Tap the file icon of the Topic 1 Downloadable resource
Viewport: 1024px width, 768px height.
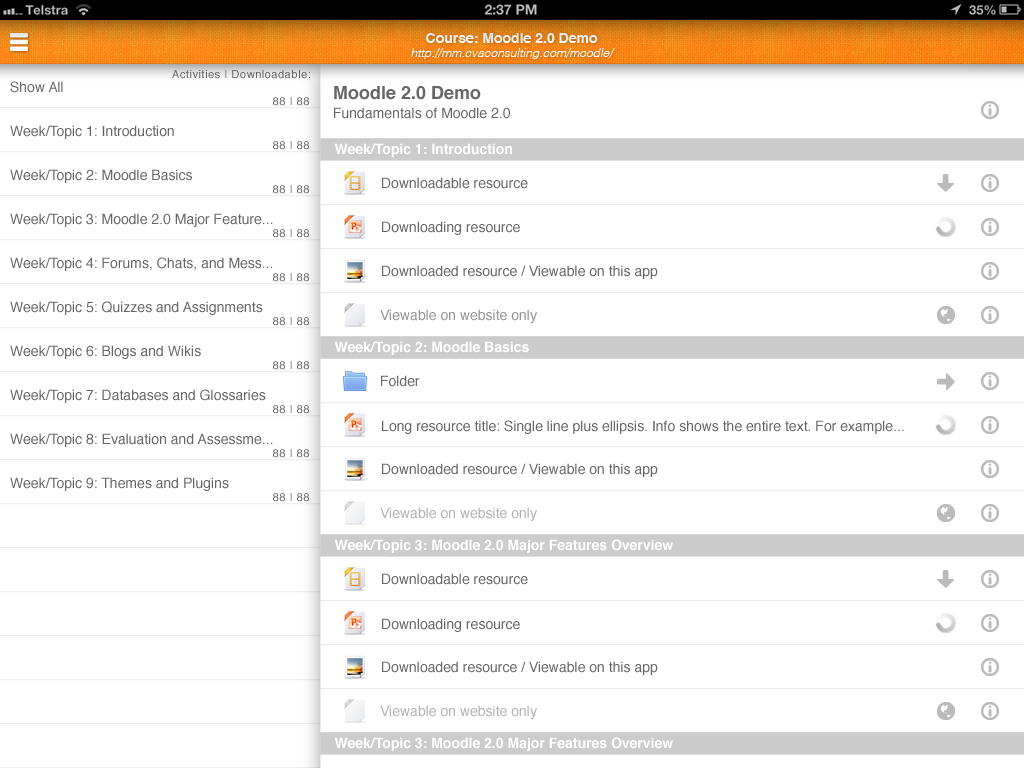pyautogui.click(x=355, y=183)
